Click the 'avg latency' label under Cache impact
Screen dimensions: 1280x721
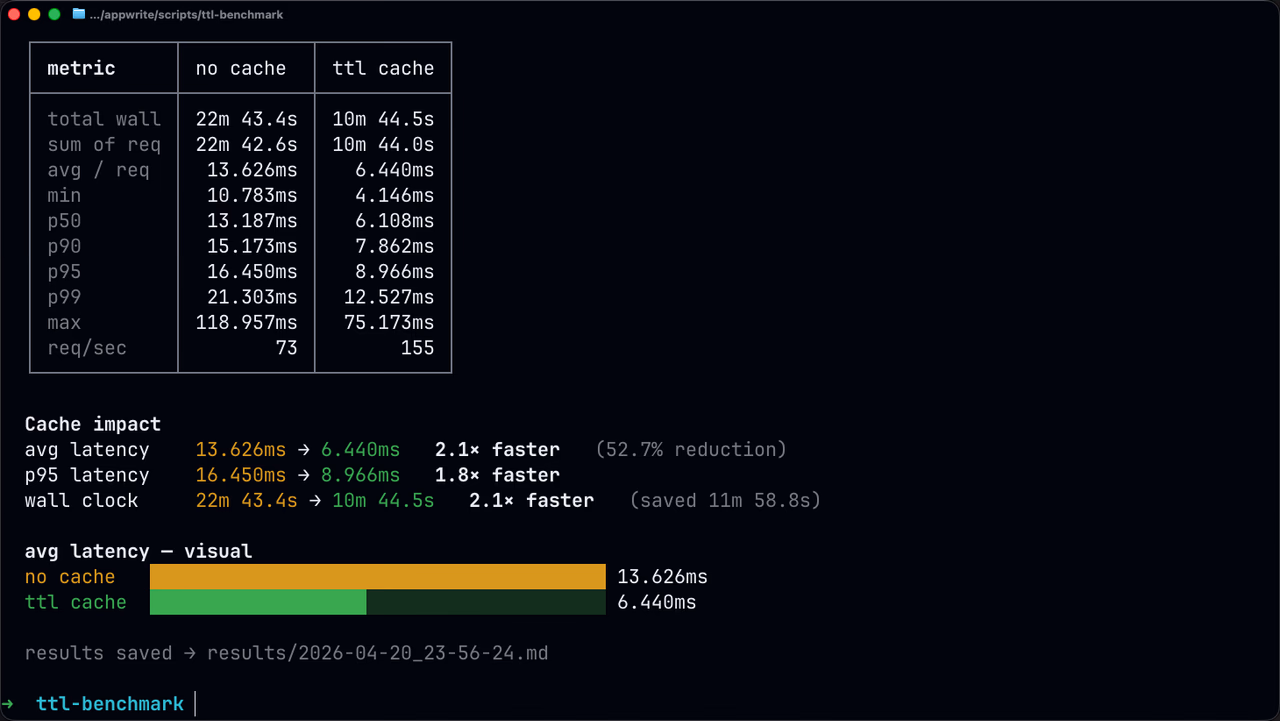87,450
